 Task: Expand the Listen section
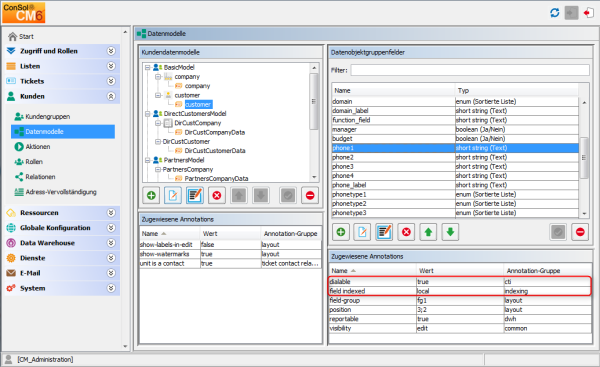[x=111, y=66]
